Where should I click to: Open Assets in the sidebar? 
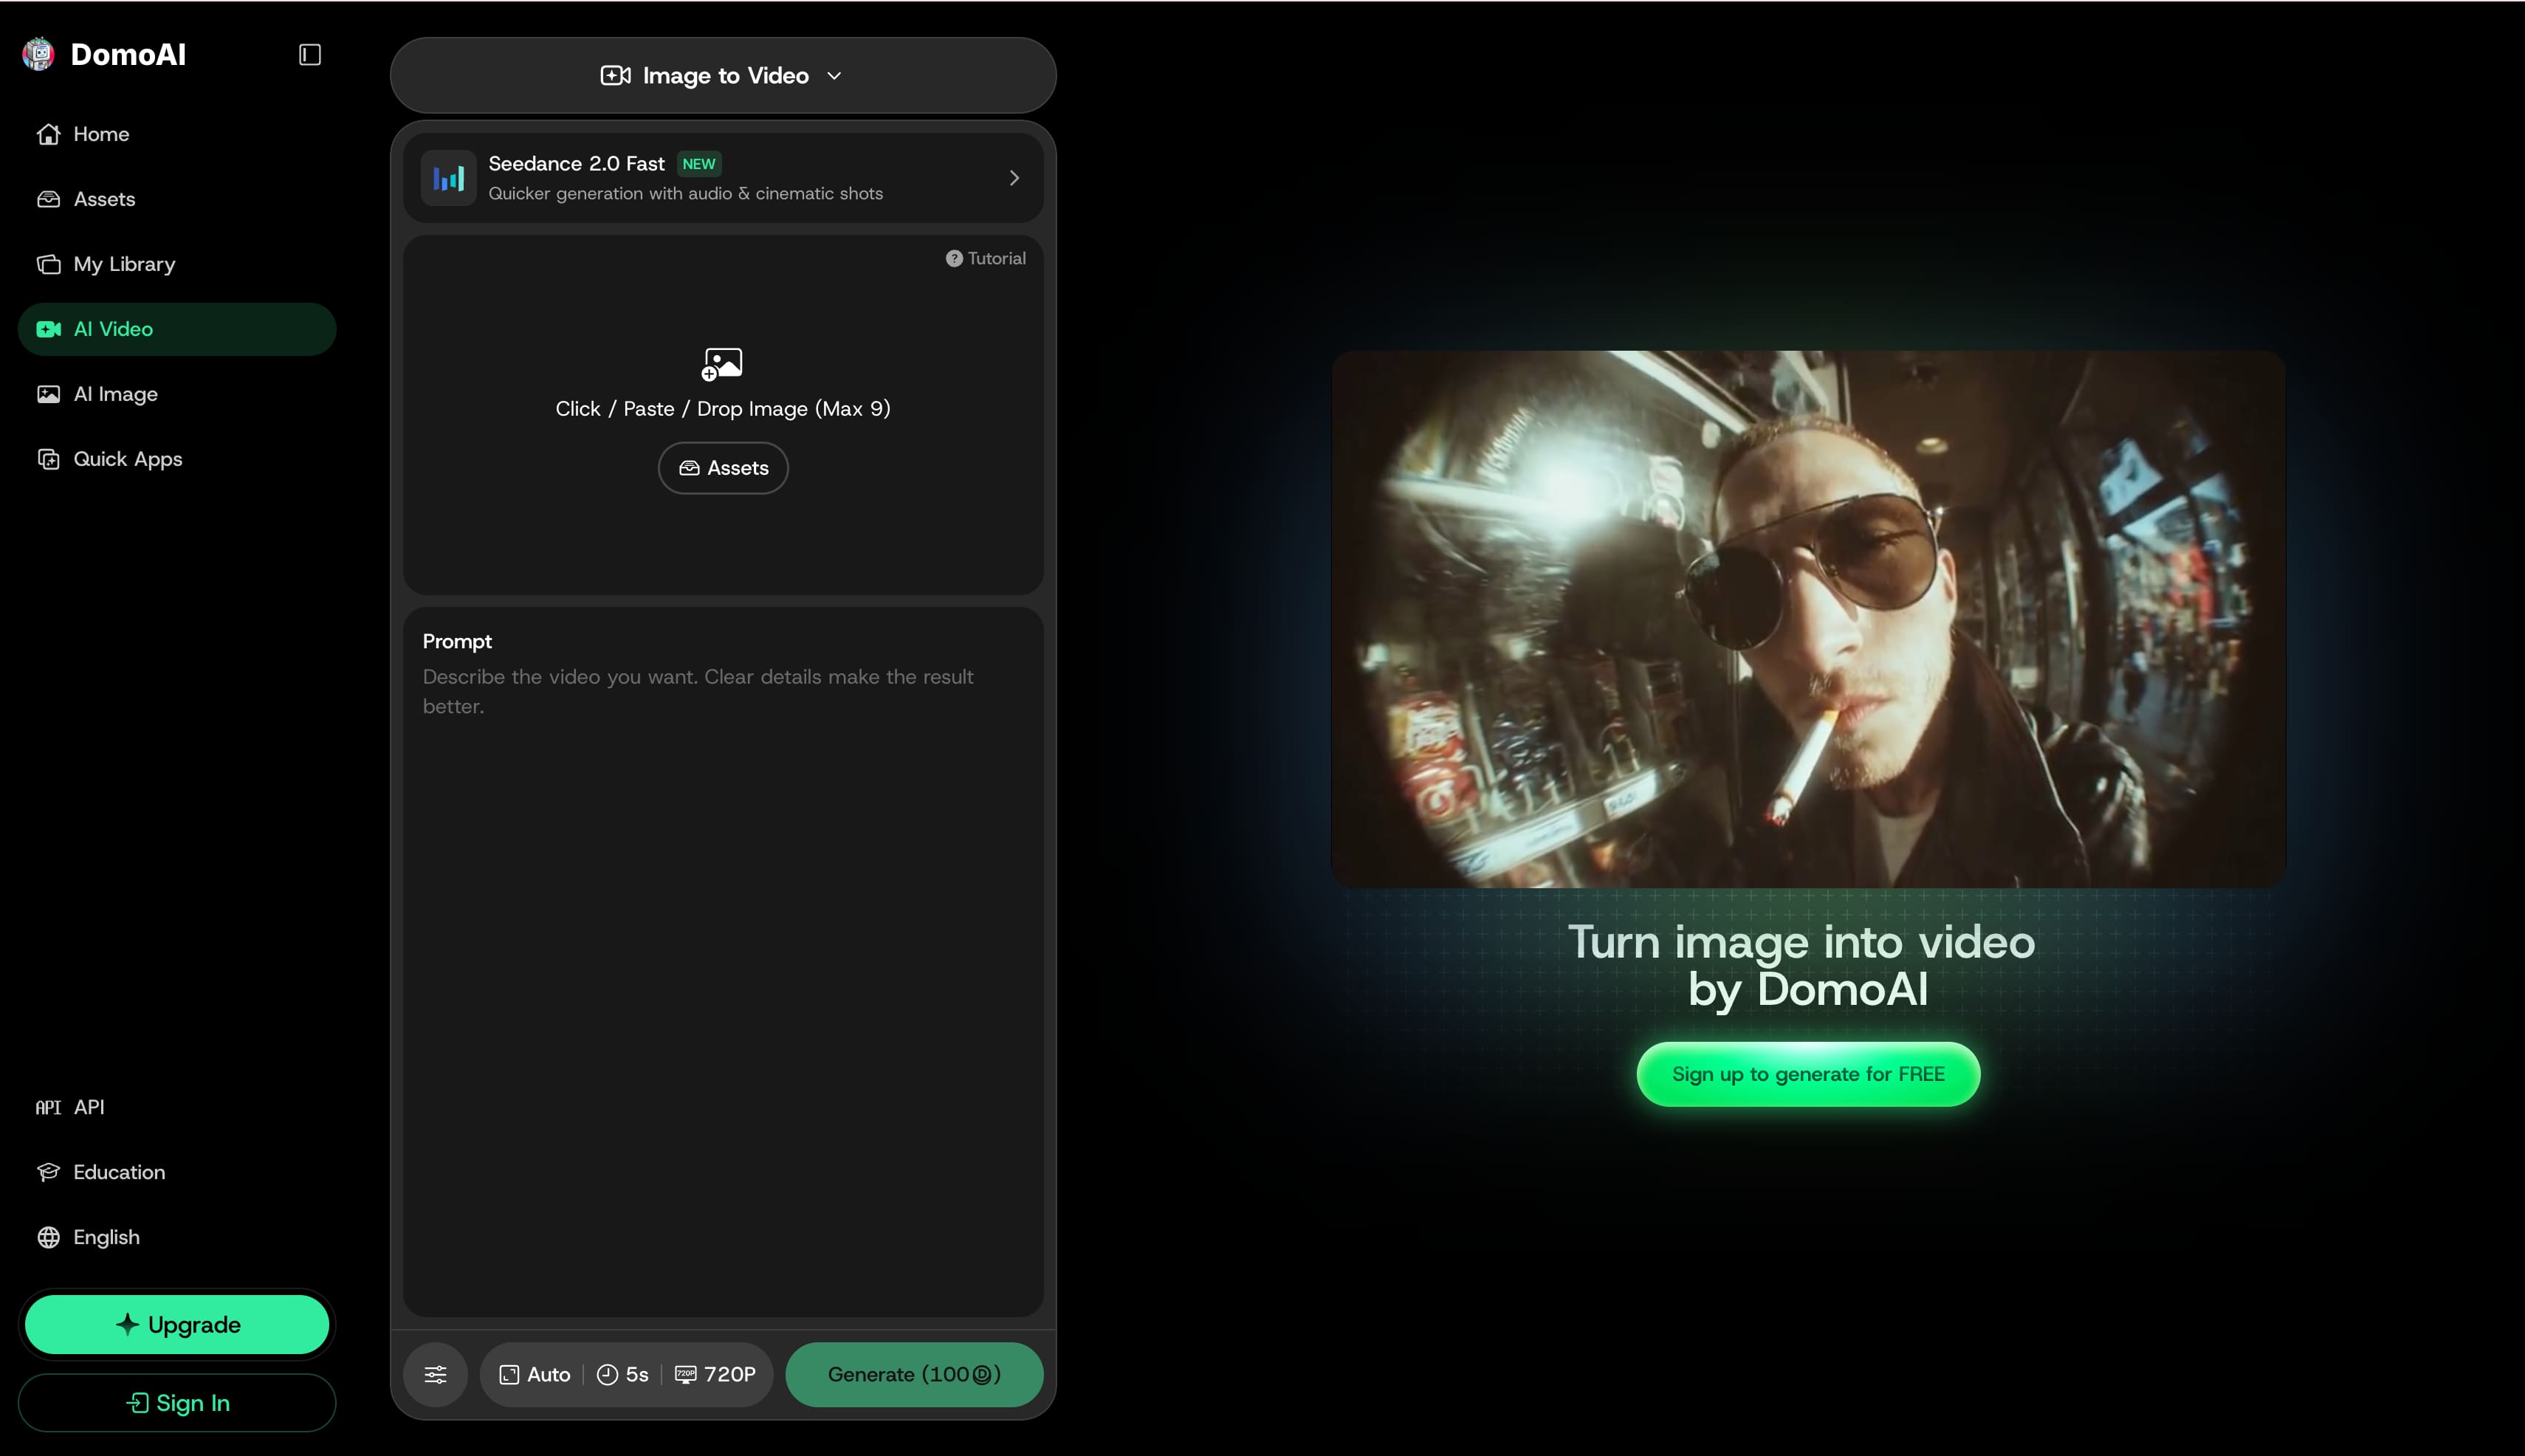(x=177, y=199)
